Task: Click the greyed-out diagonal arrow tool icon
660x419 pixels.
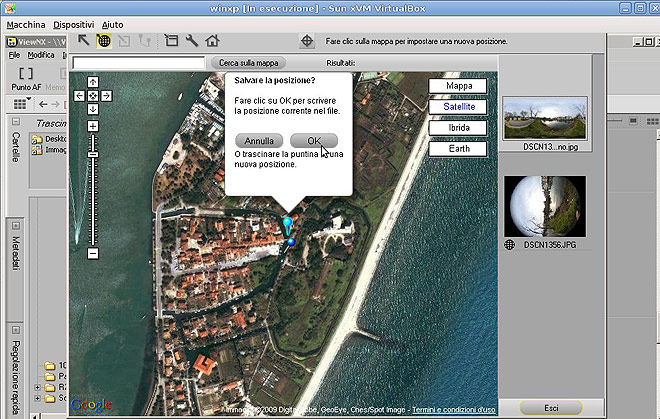Action: pyautogui.click(x=124, y=41)
